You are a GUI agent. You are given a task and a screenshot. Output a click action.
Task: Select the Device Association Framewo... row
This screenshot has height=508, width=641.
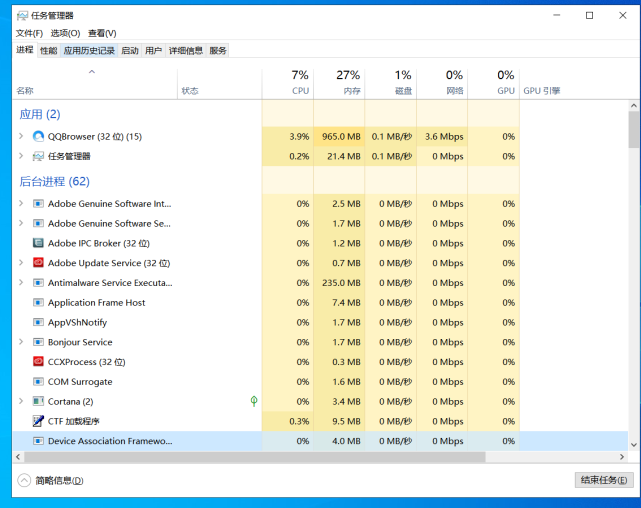320,441
